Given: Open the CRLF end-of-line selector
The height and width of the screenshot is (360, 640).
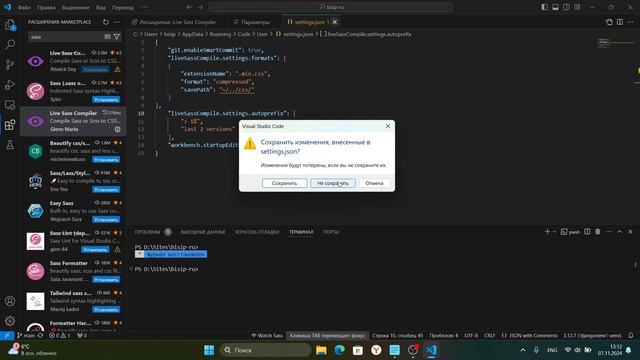Looking at the screenshot, I should (x=489, y=336).
